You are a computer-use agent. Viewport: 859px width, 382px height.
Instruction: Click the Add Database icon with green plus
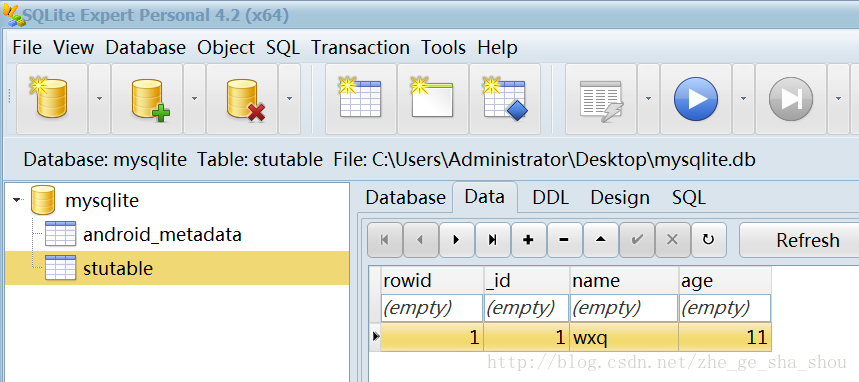(147, 99)
